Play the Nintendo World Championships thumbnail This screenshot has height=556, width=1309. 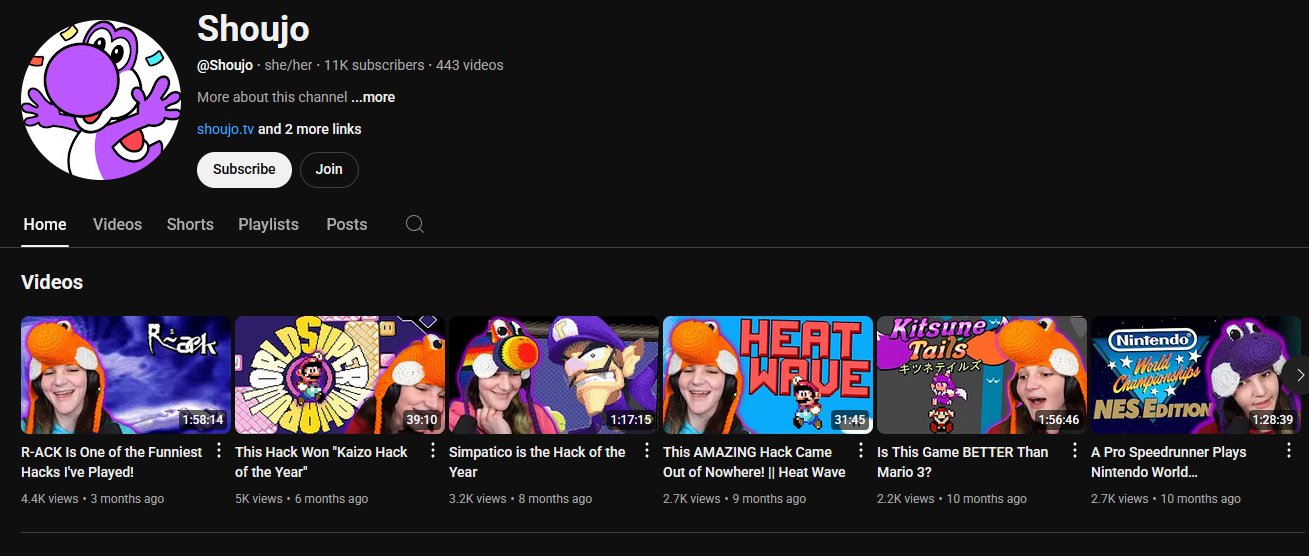(x=1196, y=375)
